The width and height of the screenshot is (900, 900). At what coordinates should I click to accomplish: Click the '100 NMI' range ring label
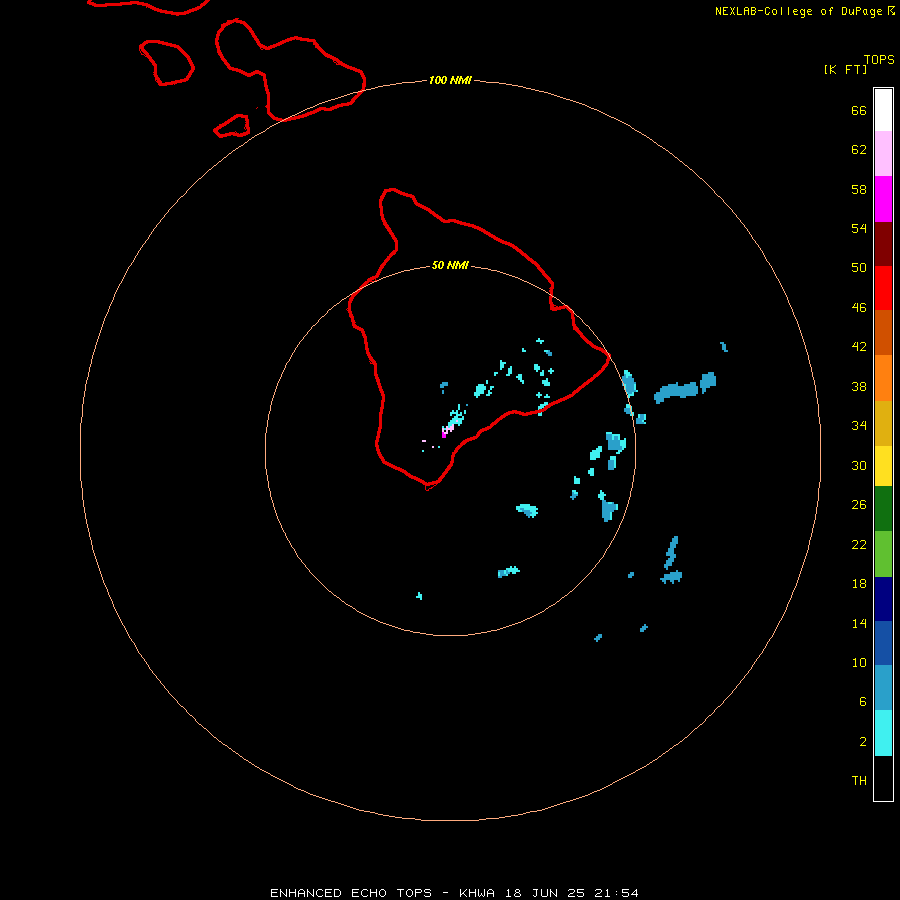[450, 80]
